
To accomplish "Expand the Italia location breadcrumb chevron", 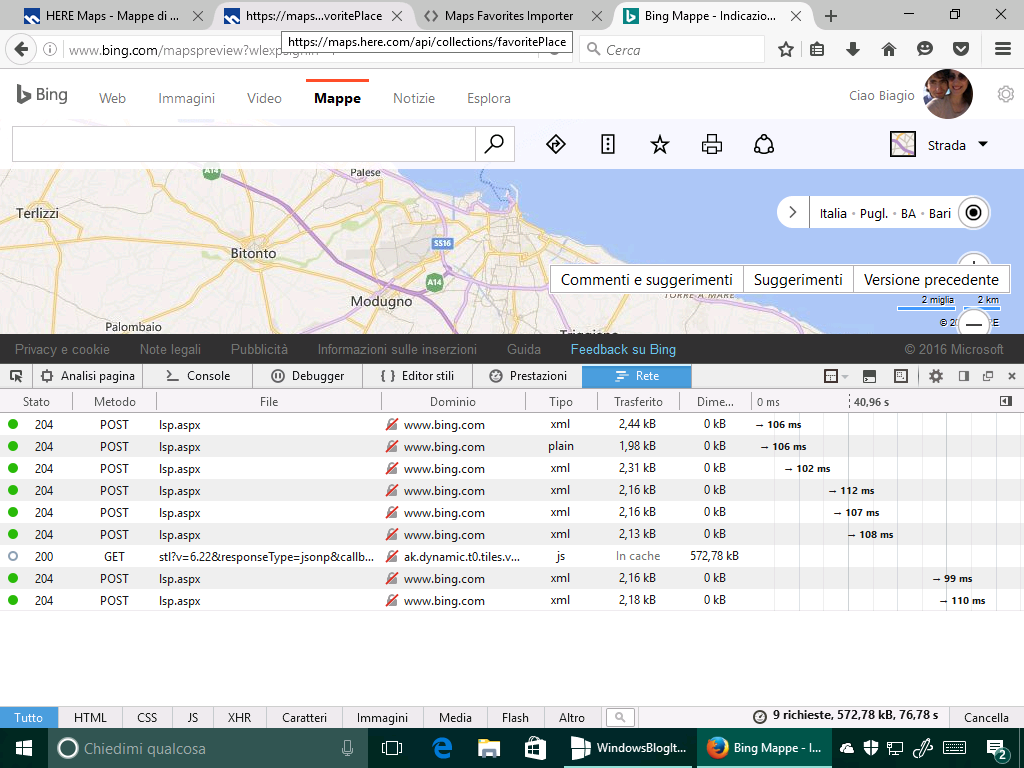I will point(793,213).
